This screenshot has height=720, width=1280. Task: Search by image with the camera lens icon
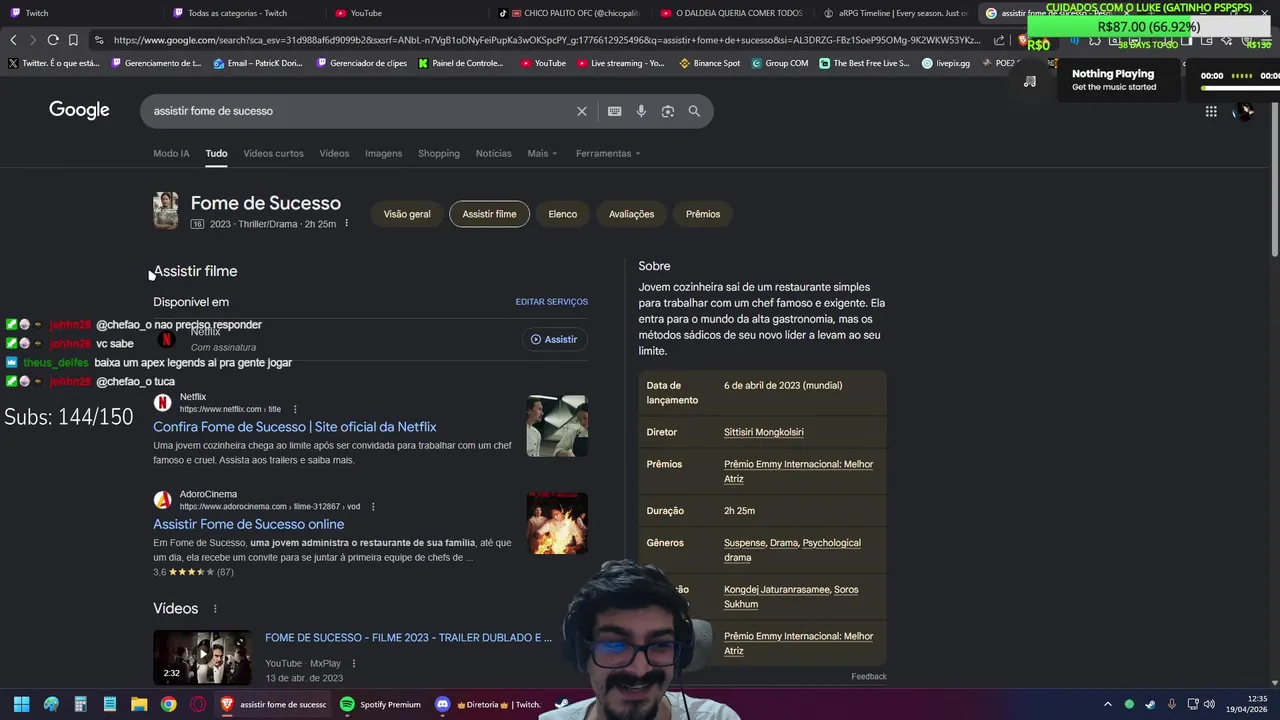point(668,111)
